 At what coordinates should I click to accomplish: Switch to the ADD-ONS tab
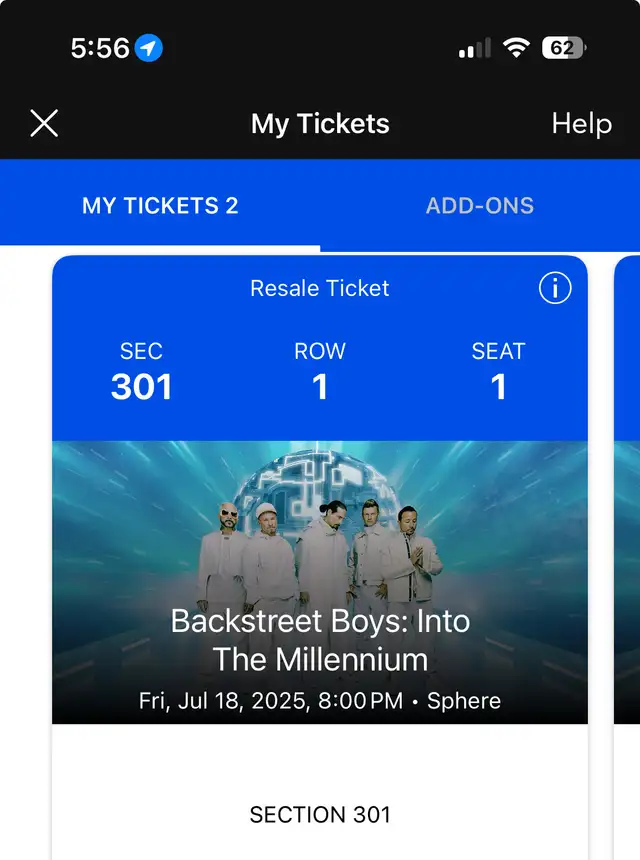[480, 206]
